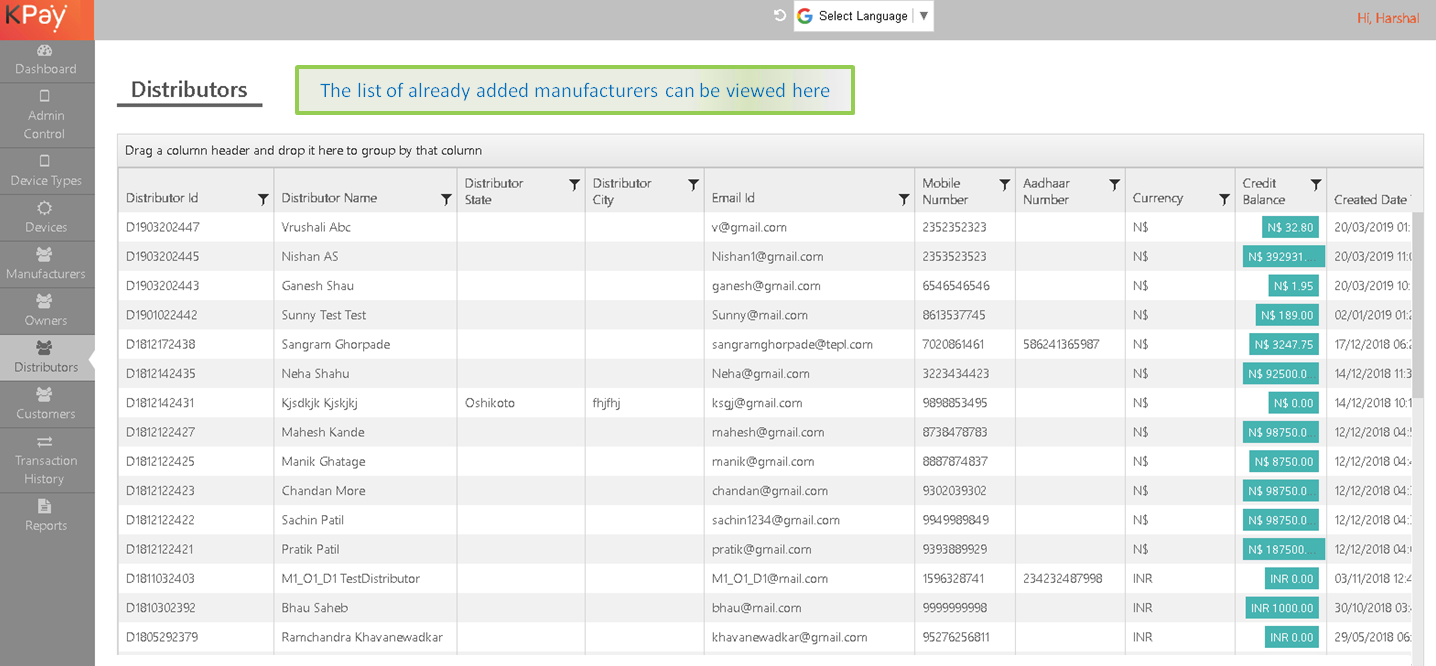The width and height of the screenshot is (1436, 666).
Task: Click the INR 1000.00 credit balance badge
Action: coord(1282,608)
